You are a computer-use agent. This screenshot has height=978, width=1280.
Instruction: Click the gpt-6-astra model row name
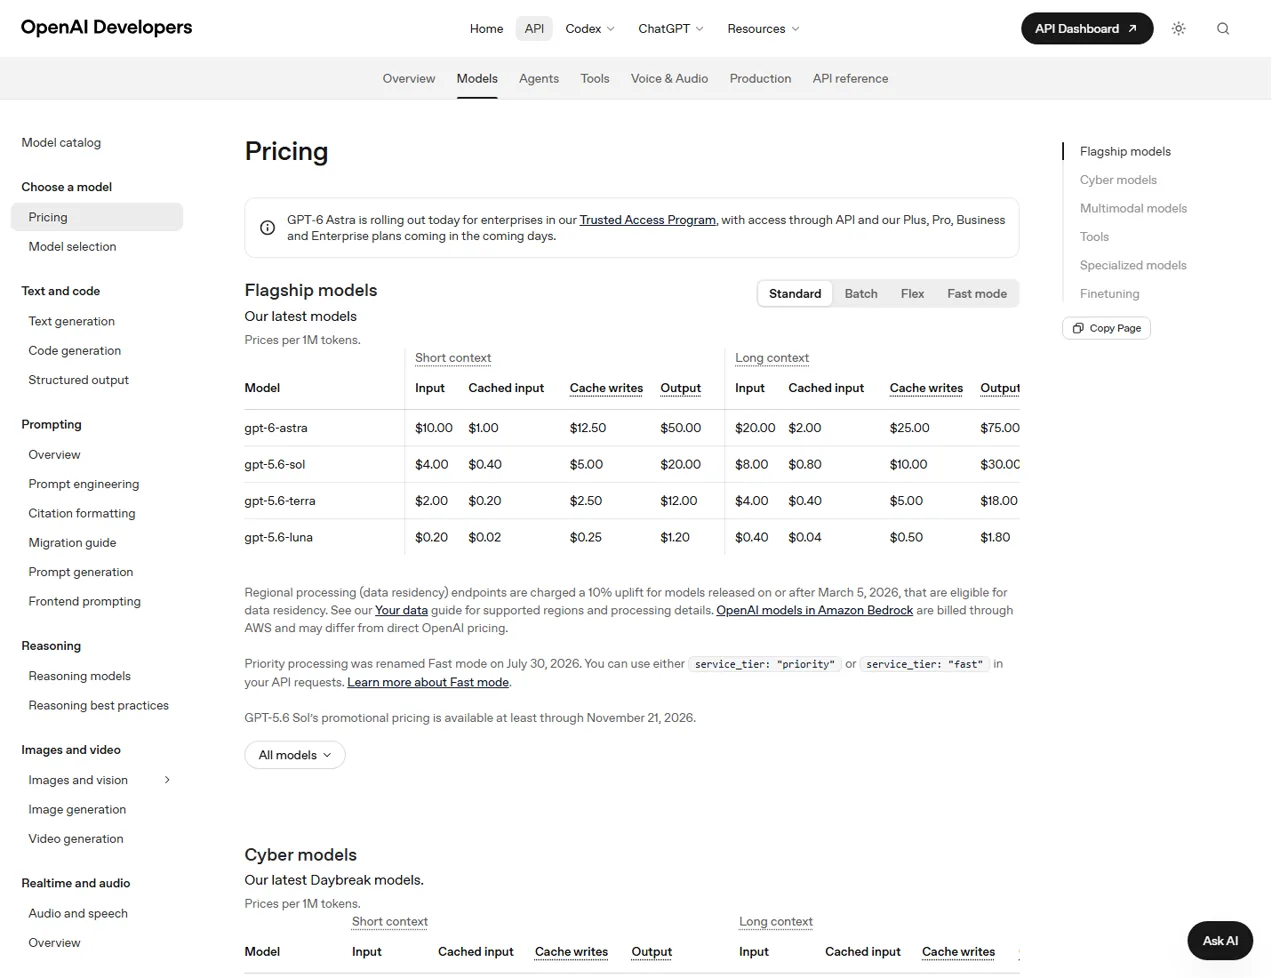276,428
